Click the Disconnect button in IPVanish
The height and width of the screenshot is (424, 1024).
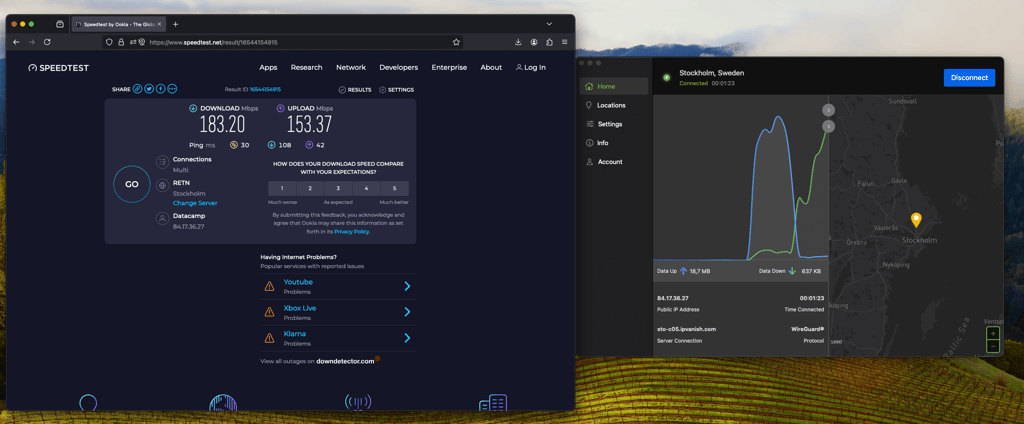pyautogui.click(x=969, y=78)
